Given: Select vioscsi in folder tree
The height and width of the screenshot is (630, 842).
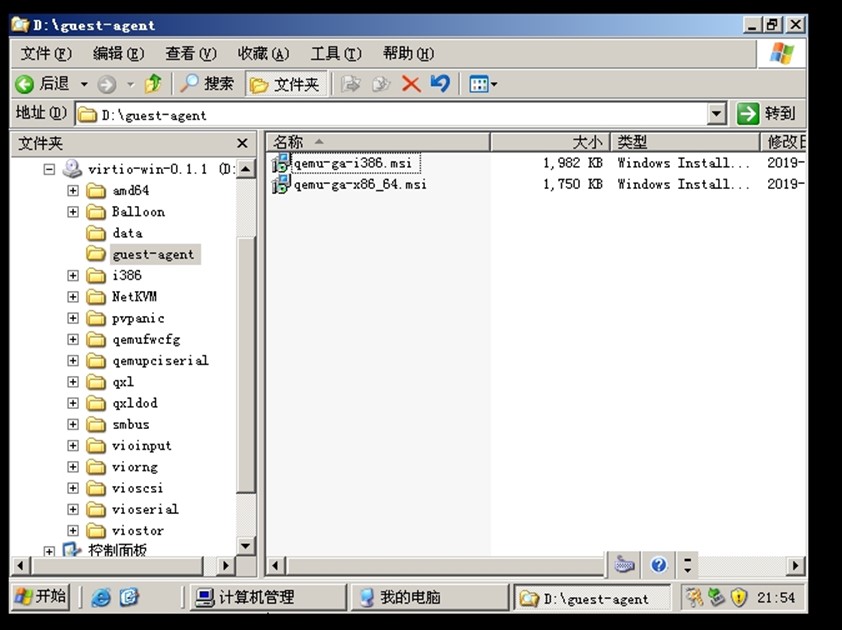Looking at the screenshot, I should tap(137, 488).
